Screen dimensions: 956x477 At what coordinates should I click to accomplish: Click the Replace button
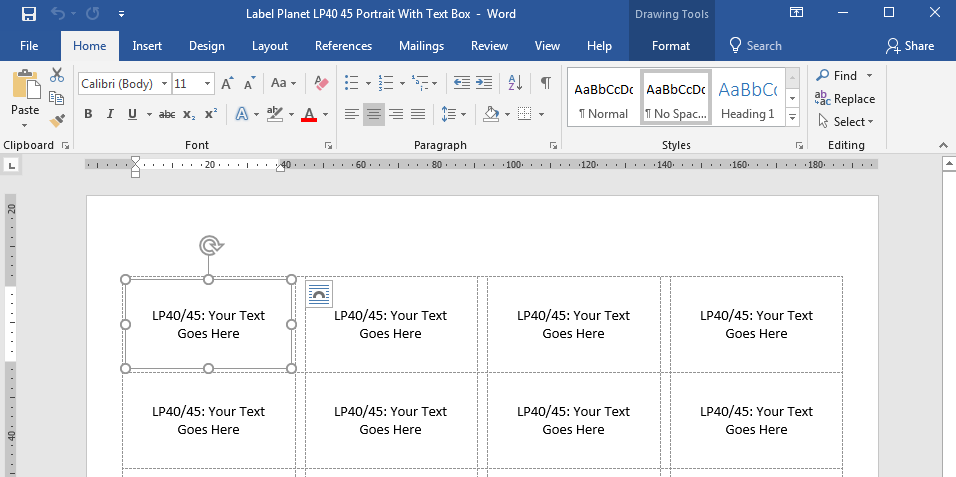point(845,99)
